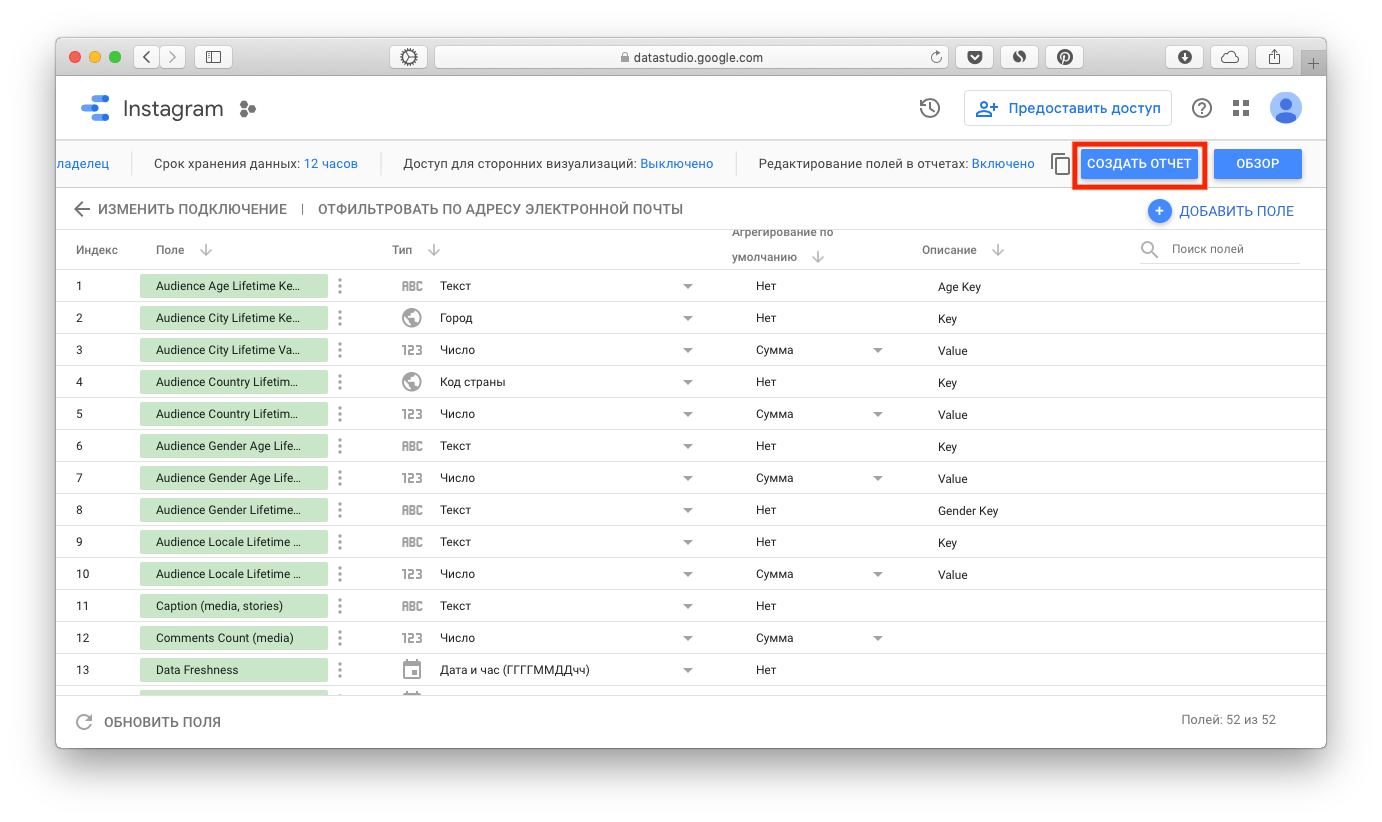This screenshot has height=822, width=1382.
Task: Open aggregation dropdown for Comments Count (media)
Action: [877, 638]
